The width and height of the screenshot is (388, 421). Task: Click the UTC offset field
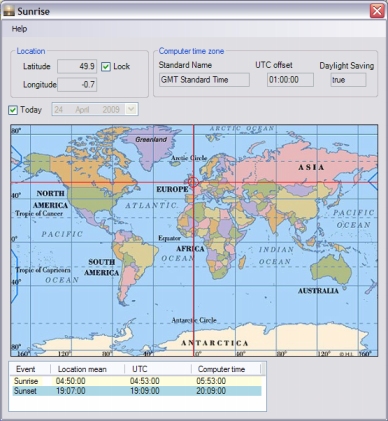290,80
